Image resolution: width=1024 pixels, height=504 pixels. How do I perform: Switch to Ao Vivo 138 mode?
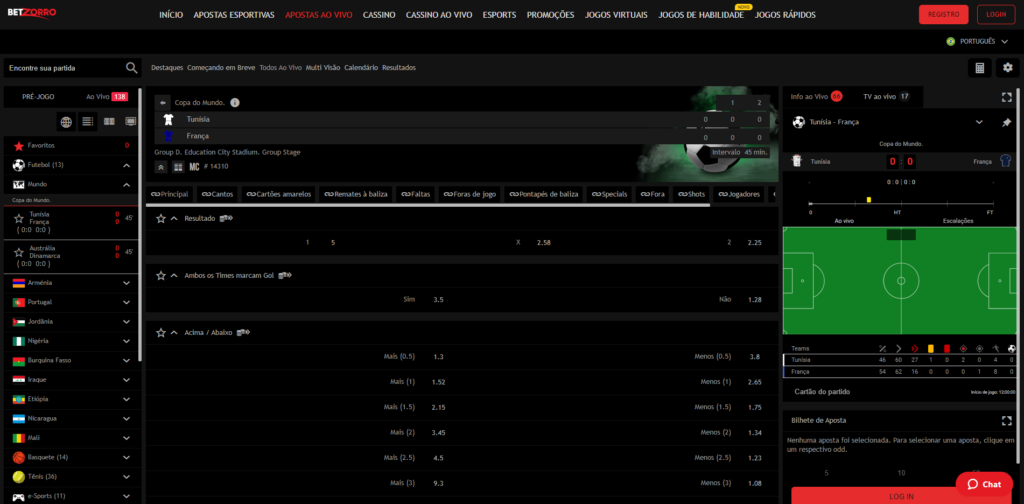point(106,97)
